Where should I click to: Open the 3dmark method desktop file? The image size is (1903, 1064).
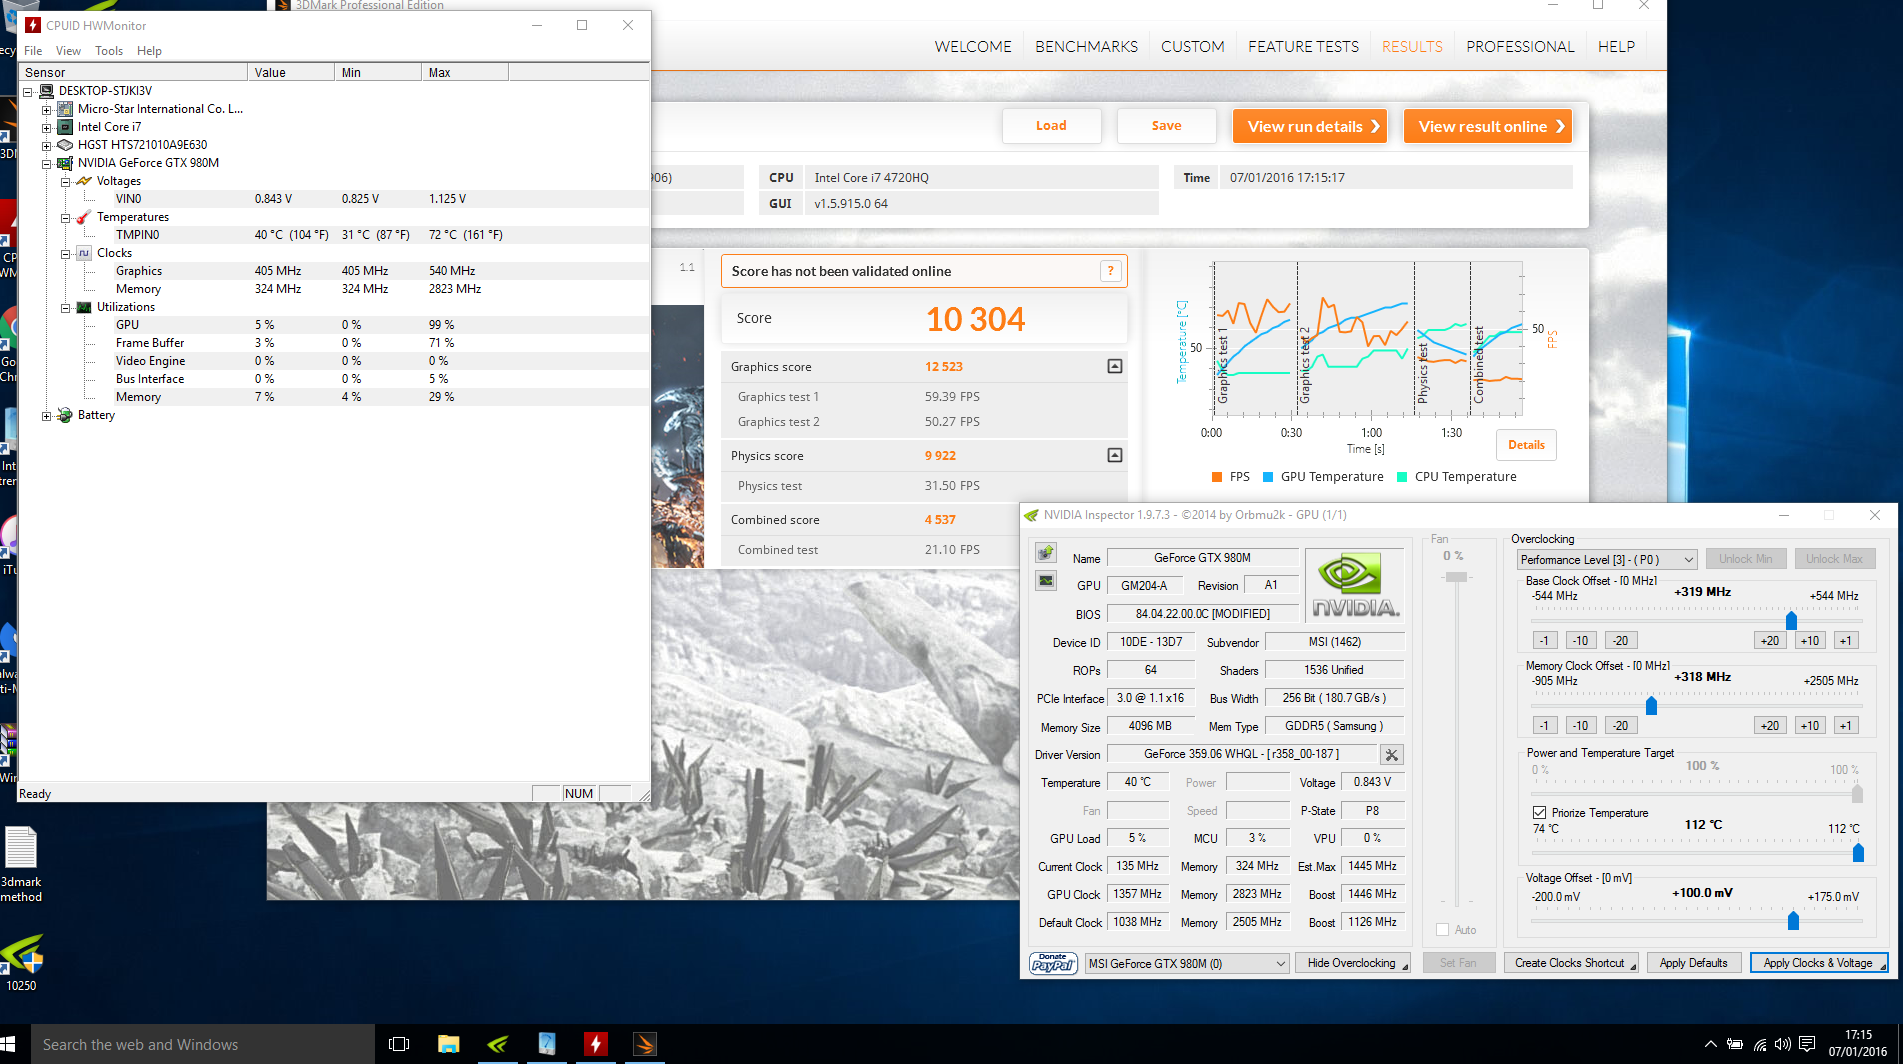click(21, 864)
